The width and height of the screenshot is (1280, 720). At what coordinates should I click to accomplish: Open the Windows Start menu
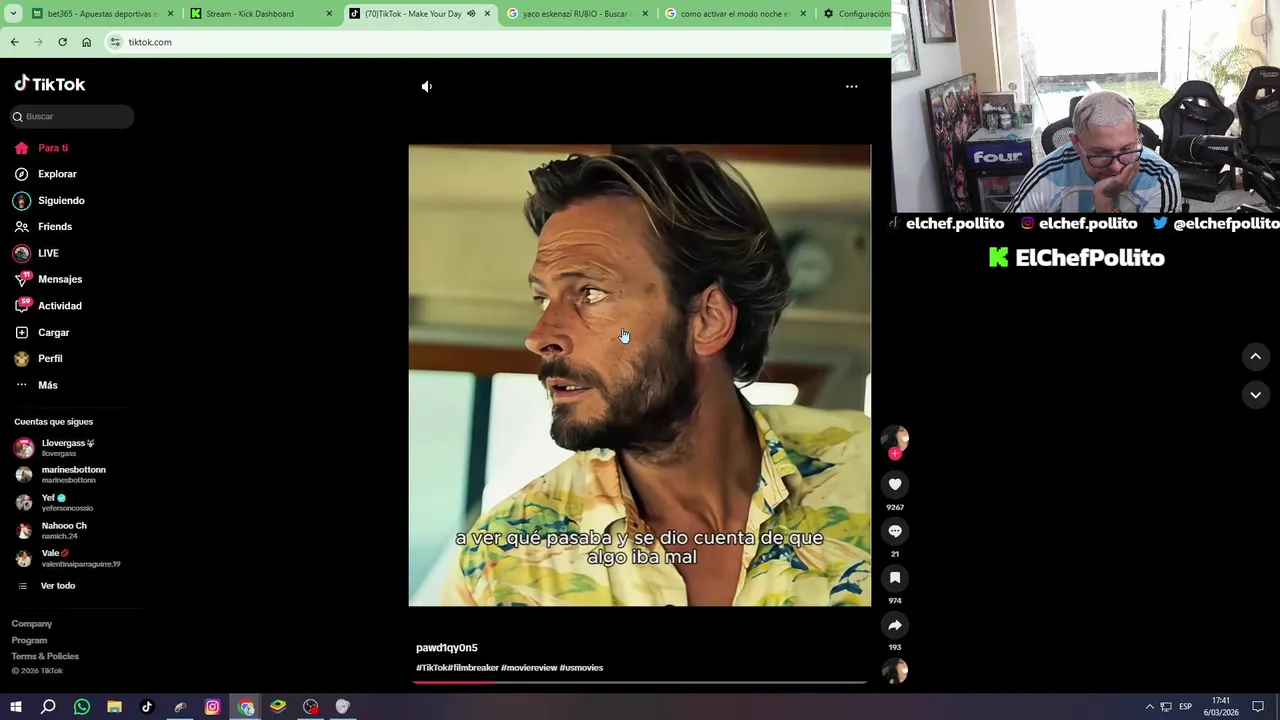[16, 707]
